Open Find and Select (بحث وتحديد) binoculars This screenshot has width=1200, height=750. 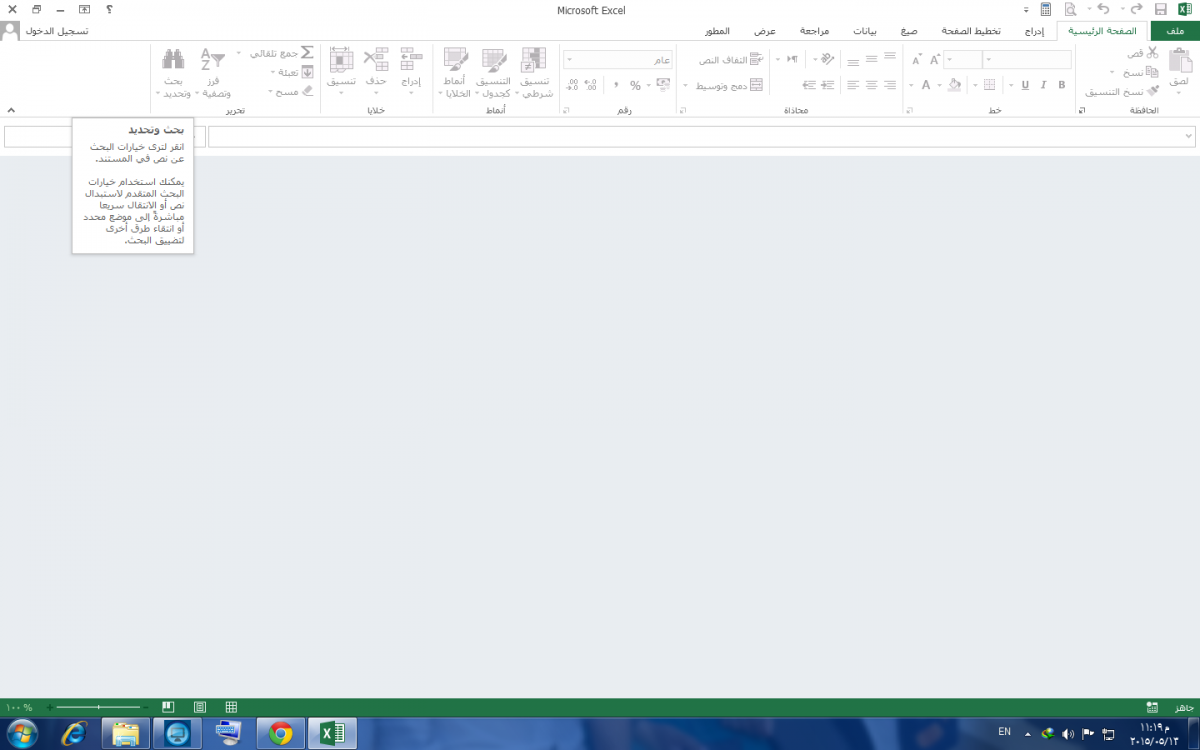(x=174, y=72)
